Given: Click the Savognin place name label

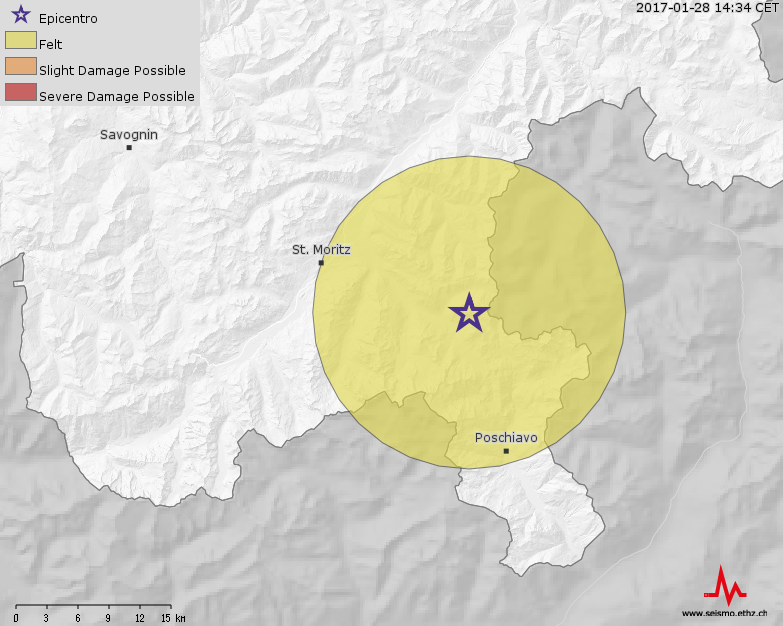Looking at the screenshot, I should pyautogui.click(x=129, y=135).
